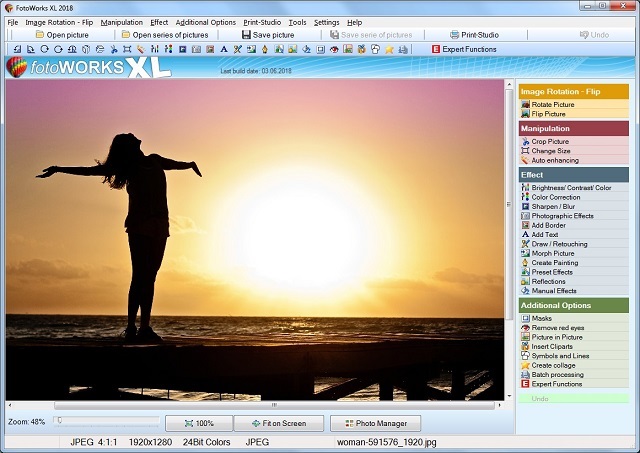This screenshot has width=640, height=453.
Task: Click the Open picture button
Action: (62, 35)
